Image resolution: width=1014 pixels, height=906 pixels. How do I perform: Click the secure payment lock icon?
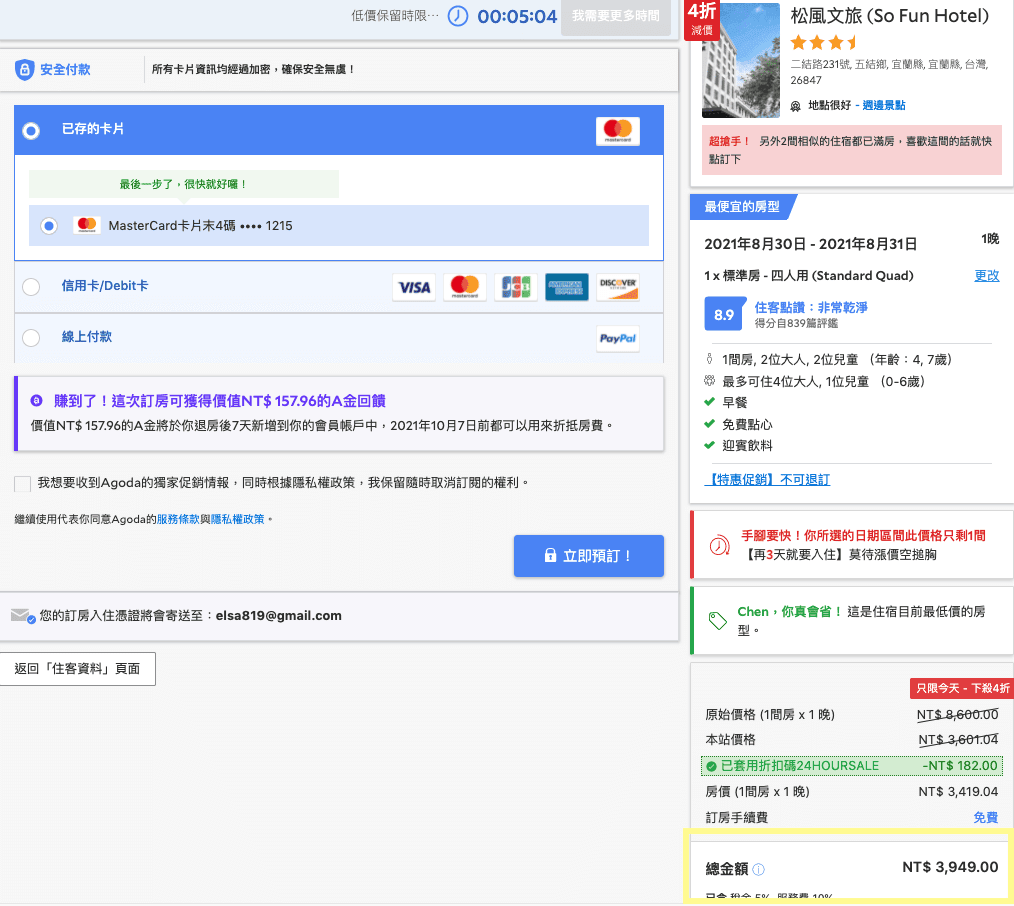pos(33,69)
